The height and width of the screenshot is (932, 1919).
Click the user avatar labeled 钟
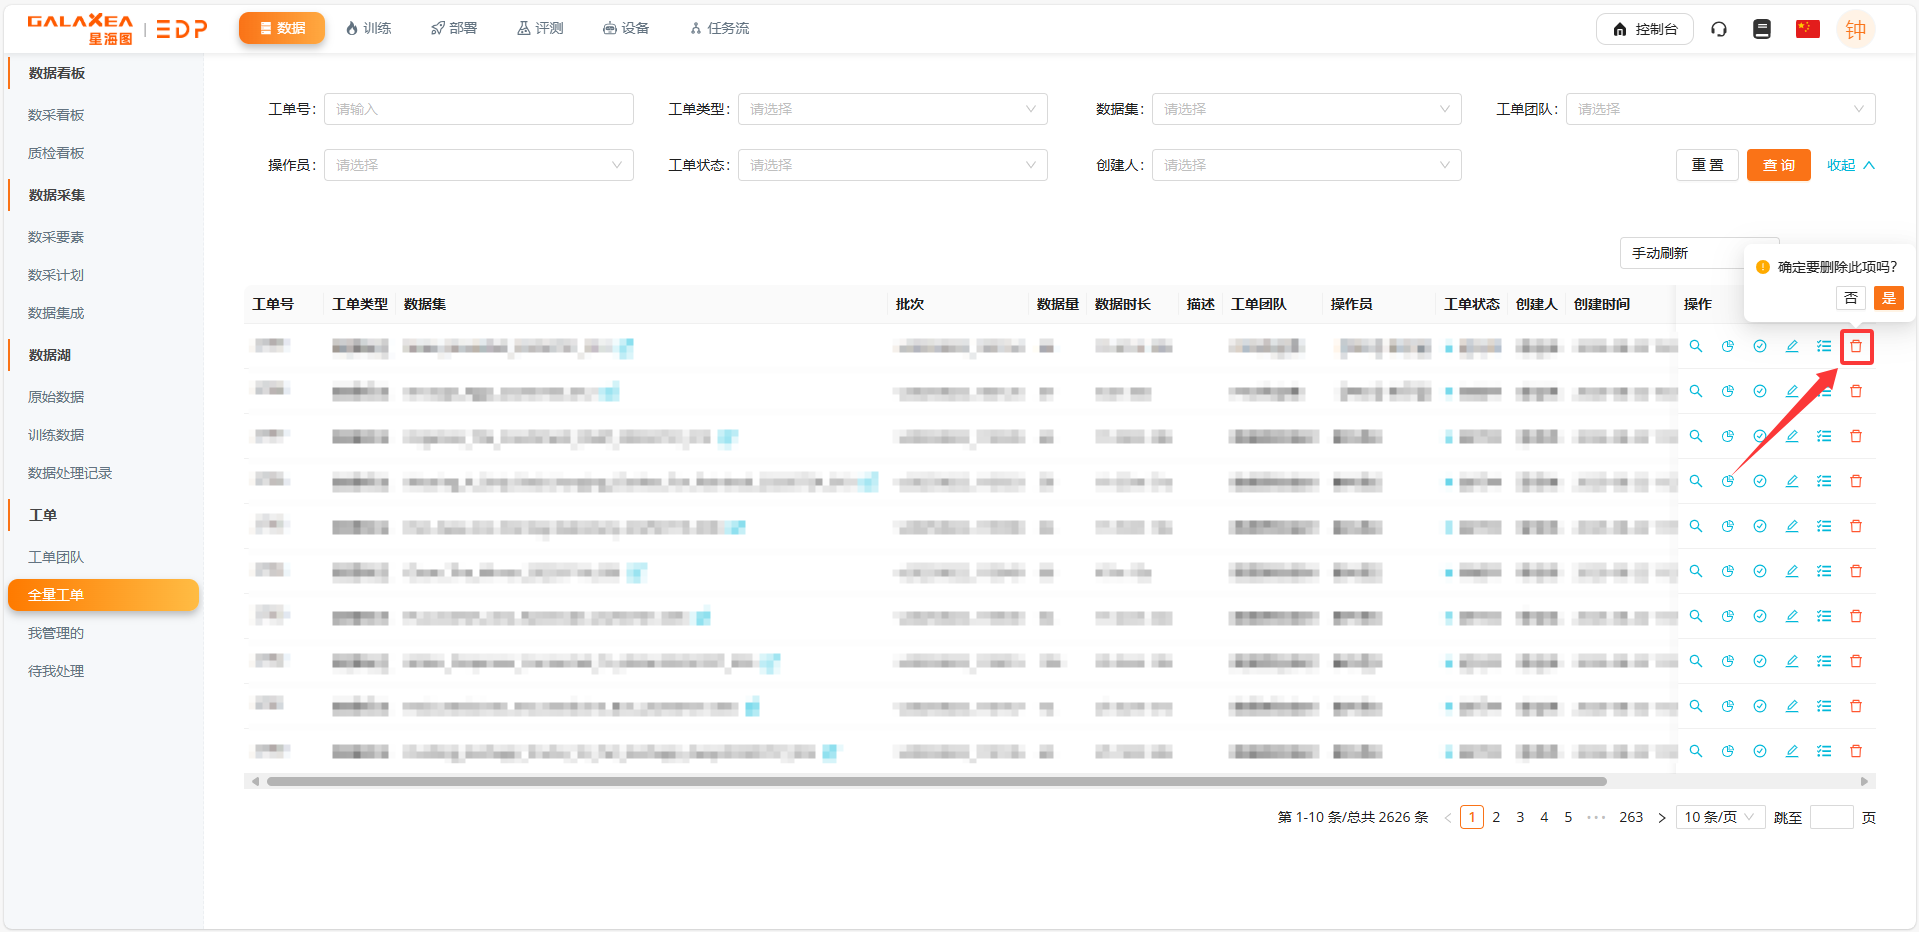tap(1855, 29)
